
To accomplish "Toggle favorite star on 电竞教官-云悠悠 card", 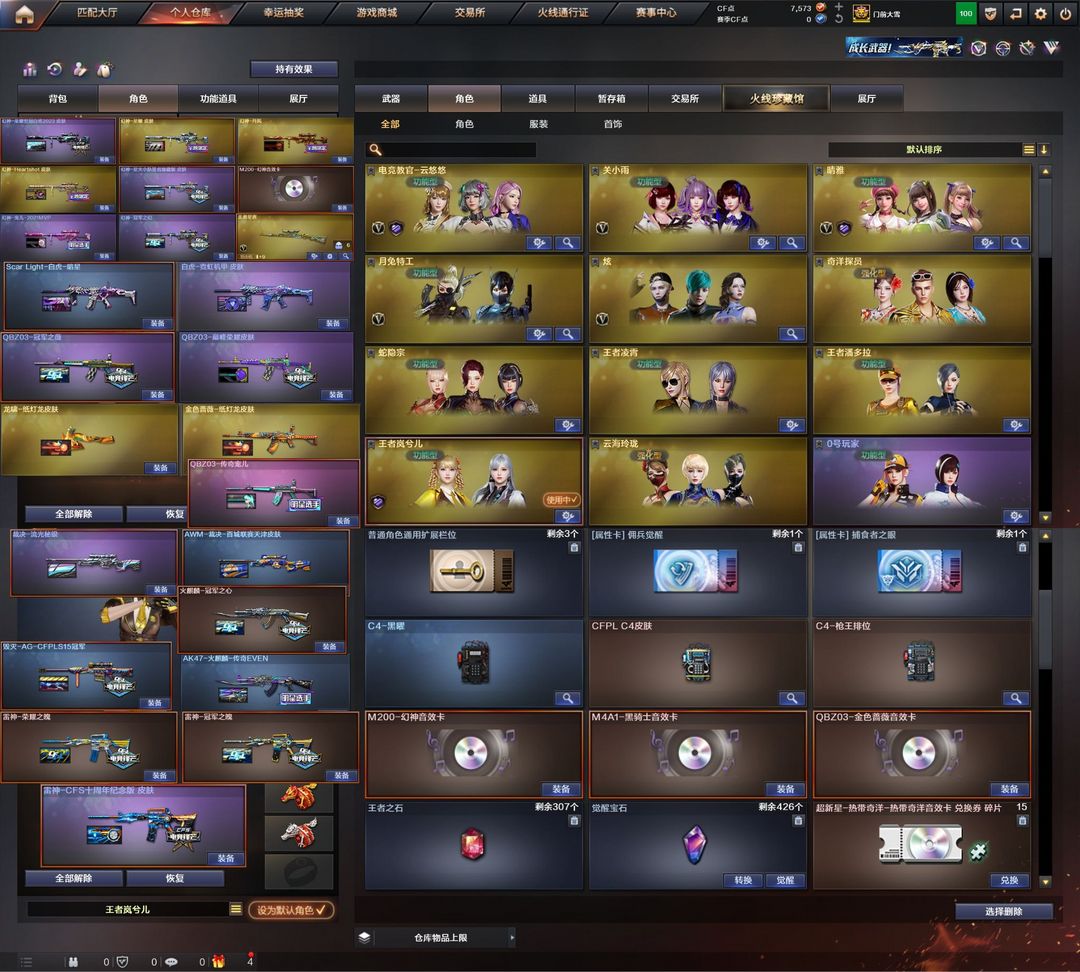I will click(x=371, y=170).
